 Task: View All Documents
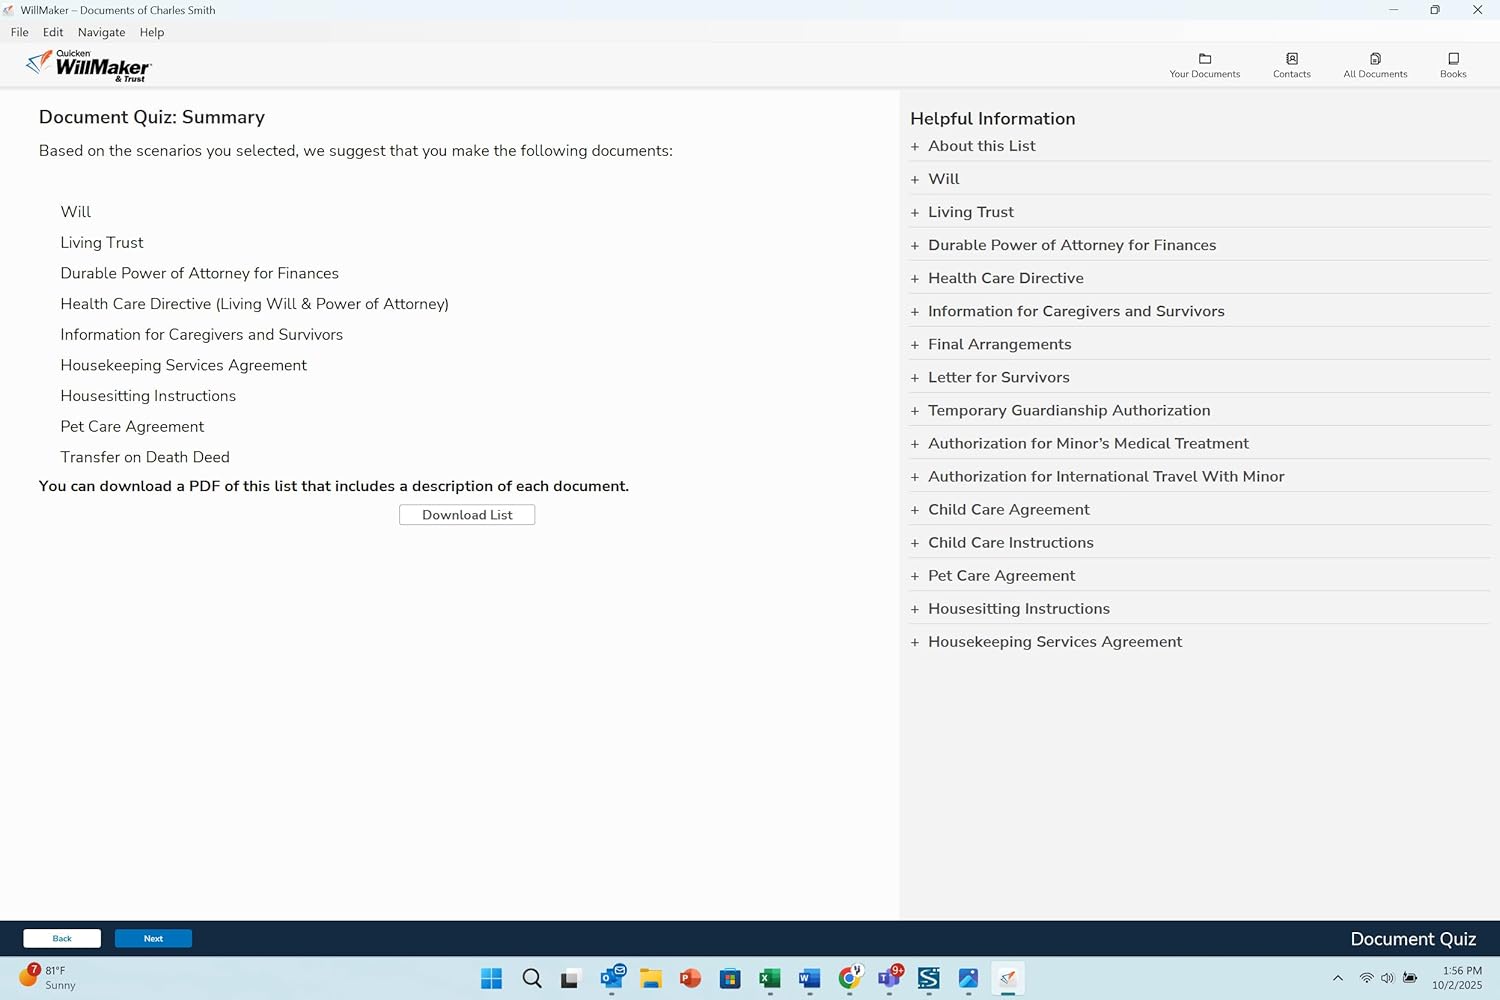tap(1375, 64)
